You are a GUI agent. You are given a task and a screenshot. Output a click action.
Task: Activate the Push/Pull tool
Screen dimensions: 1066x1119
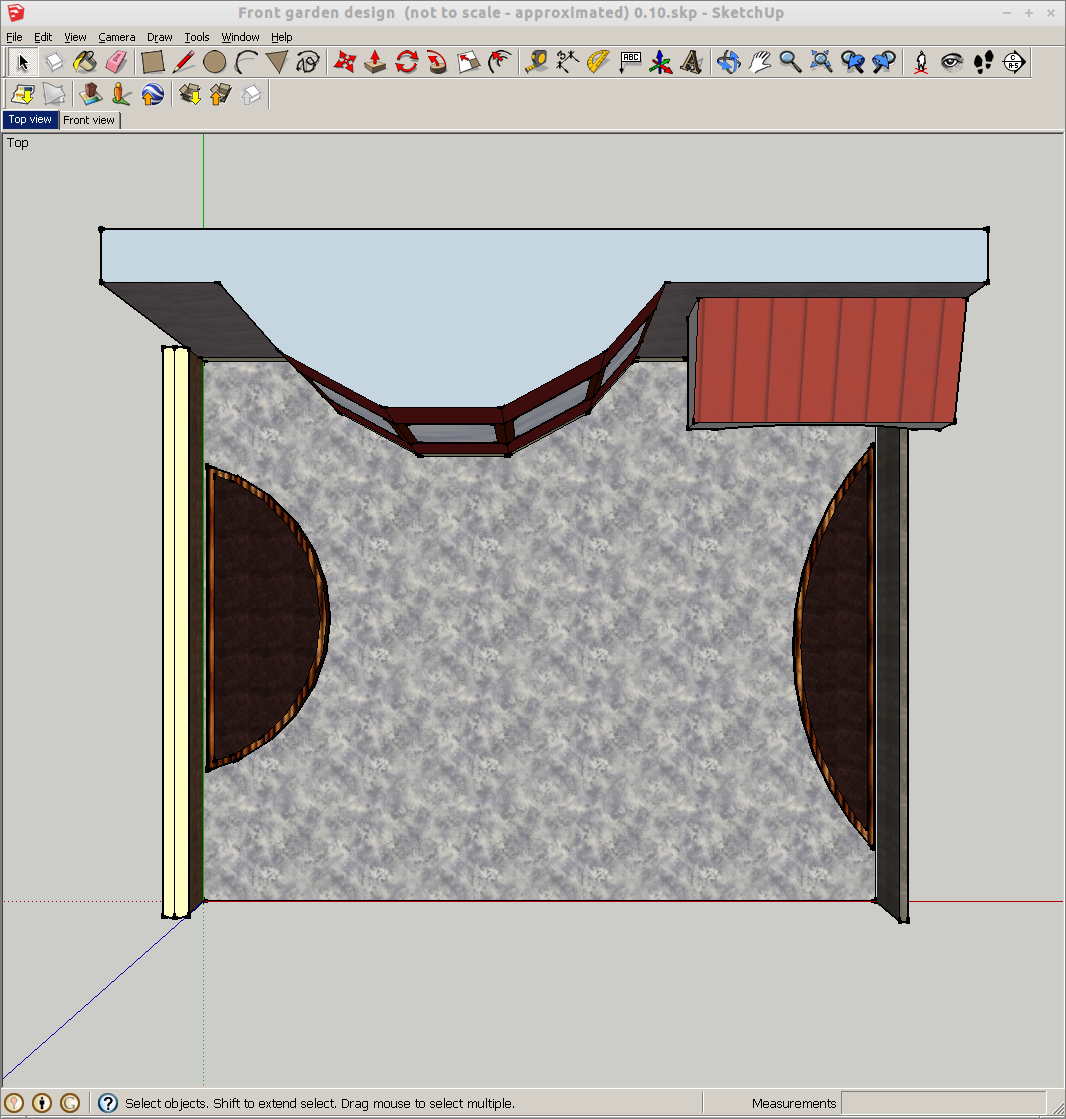click(x=375, y=62)
